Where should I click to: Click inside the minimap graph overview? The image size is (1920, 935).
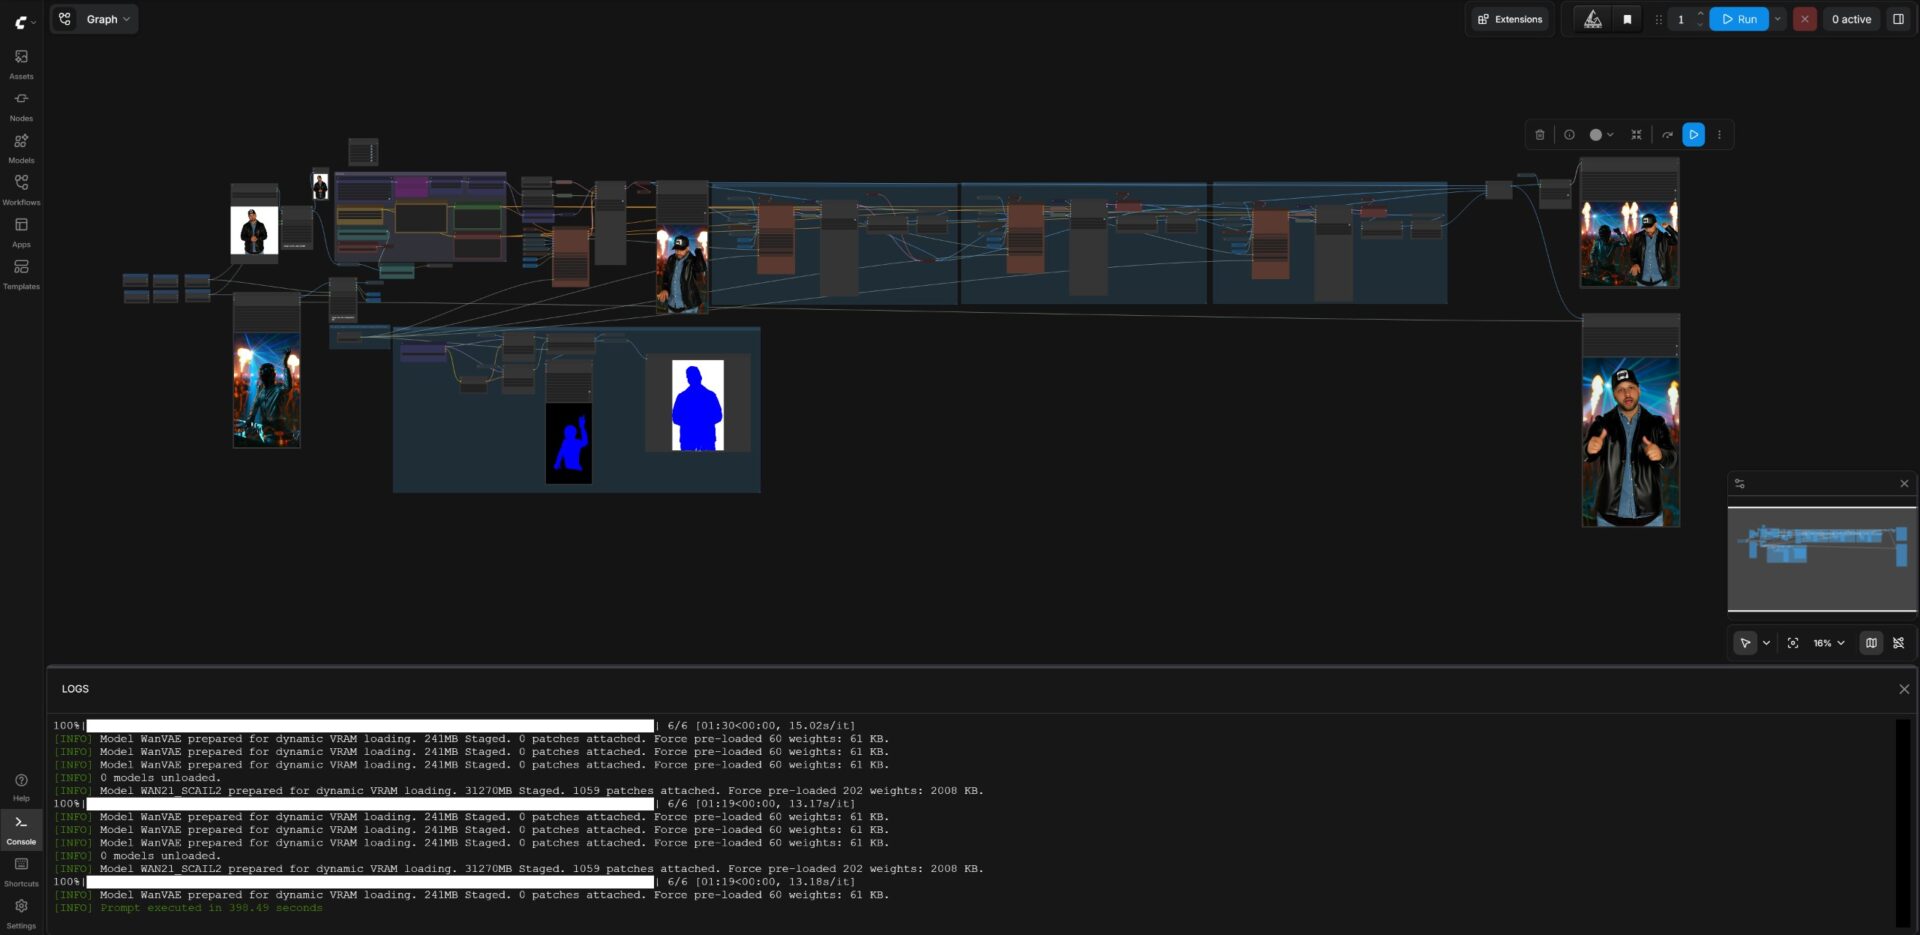click(x=1822, y=559)
